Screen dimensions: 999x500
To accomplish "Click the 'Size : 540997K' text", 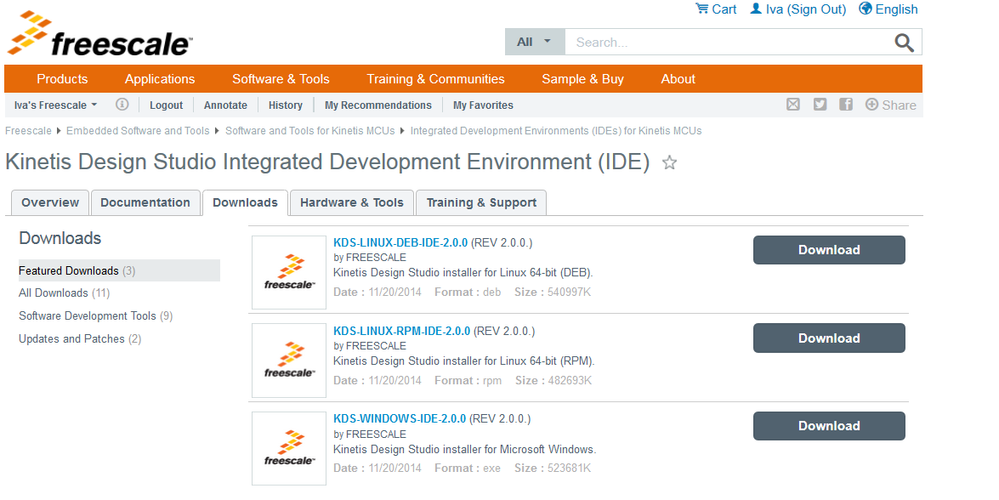I will pos(552,292).
